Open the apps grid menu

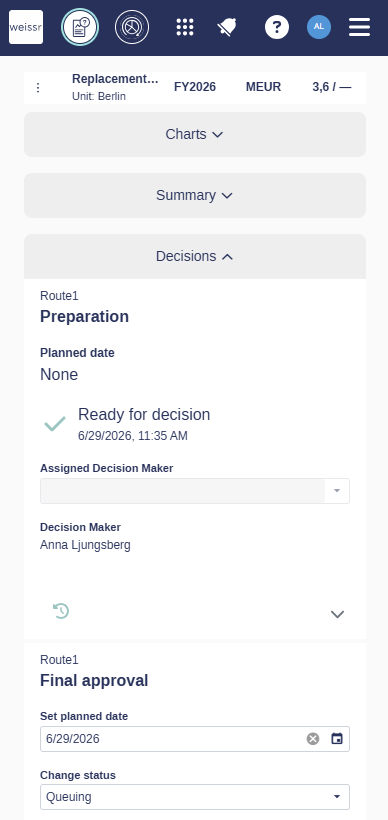[185, 27]
